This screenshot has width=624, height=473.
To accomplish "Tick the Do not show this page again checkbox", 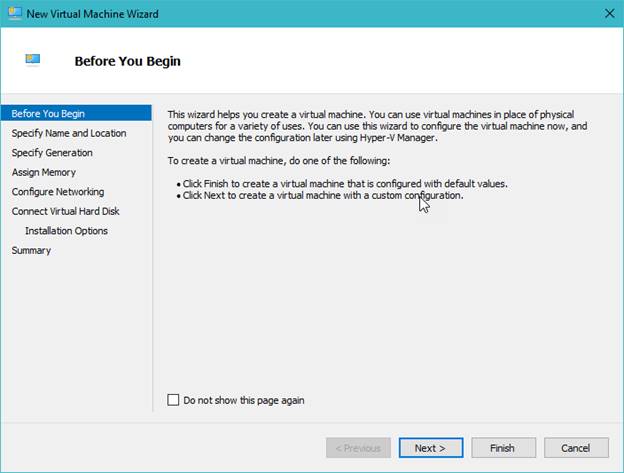I will click(x=173, y=400).
